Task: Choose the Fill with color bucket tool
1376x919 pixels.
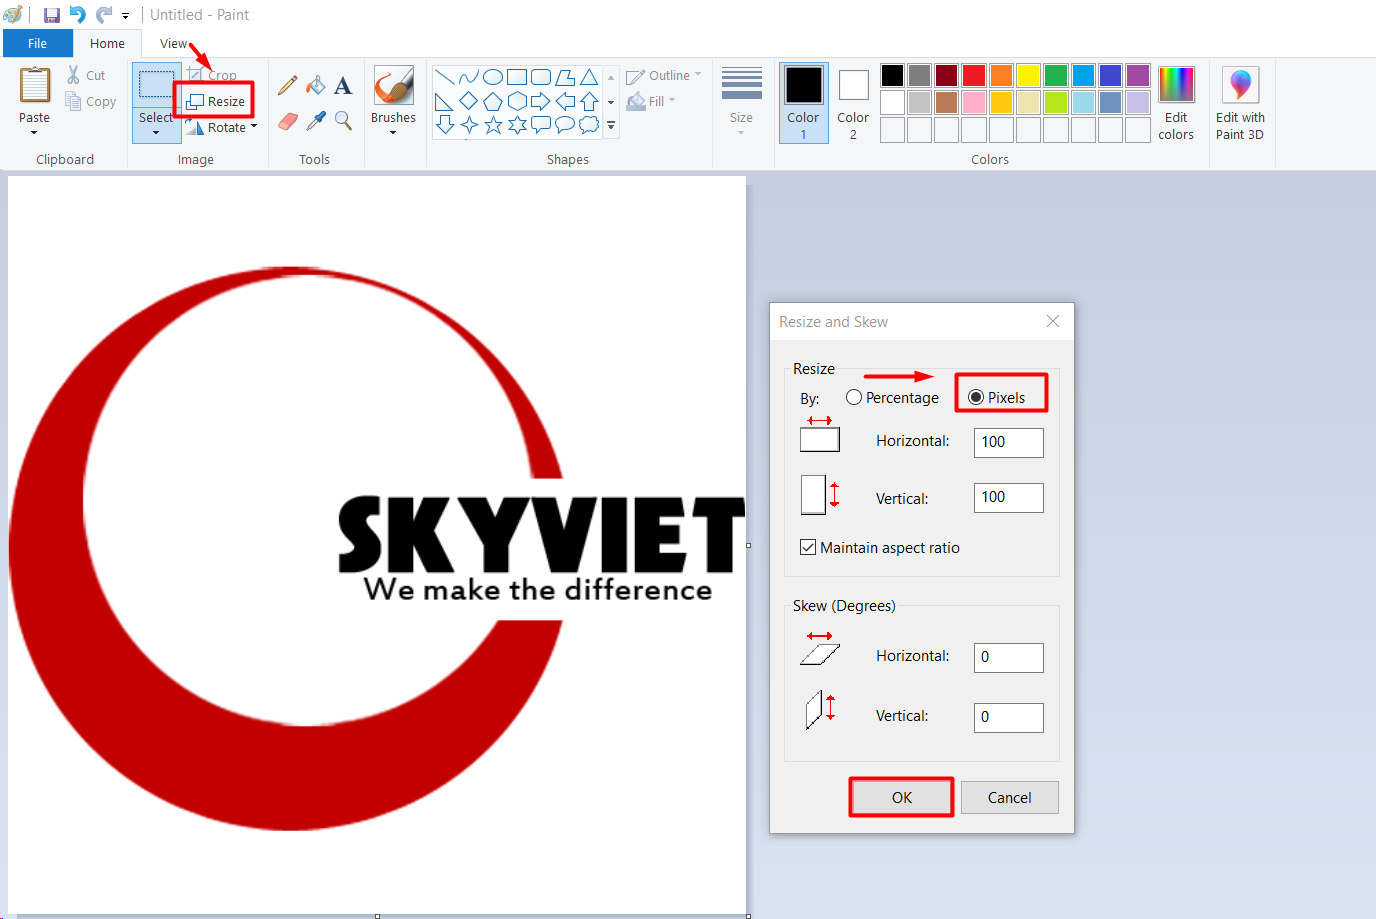Action: point(316,86)
